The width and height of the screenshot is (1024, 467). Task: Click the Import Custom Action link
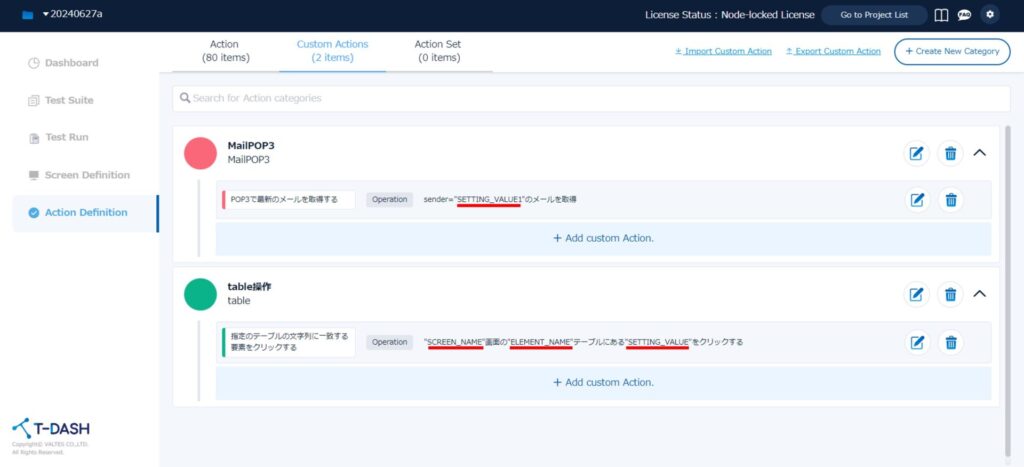(x=722, y=51)
